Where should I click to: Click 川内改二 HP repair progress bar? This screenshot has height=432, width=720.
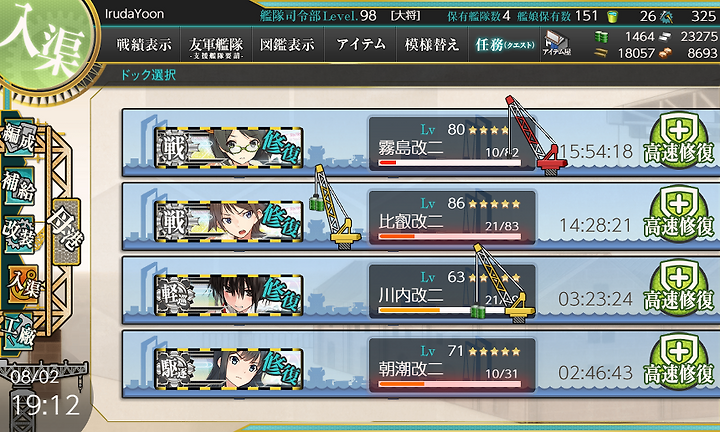[x=450, y=310]
